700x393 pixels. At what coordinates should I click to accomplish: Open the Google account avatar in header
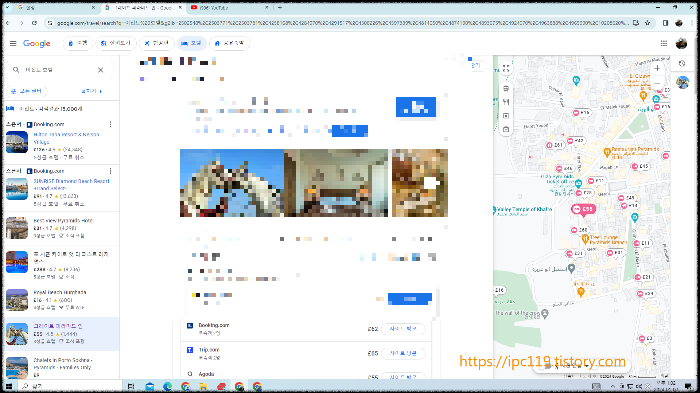(x=681, y=43)
